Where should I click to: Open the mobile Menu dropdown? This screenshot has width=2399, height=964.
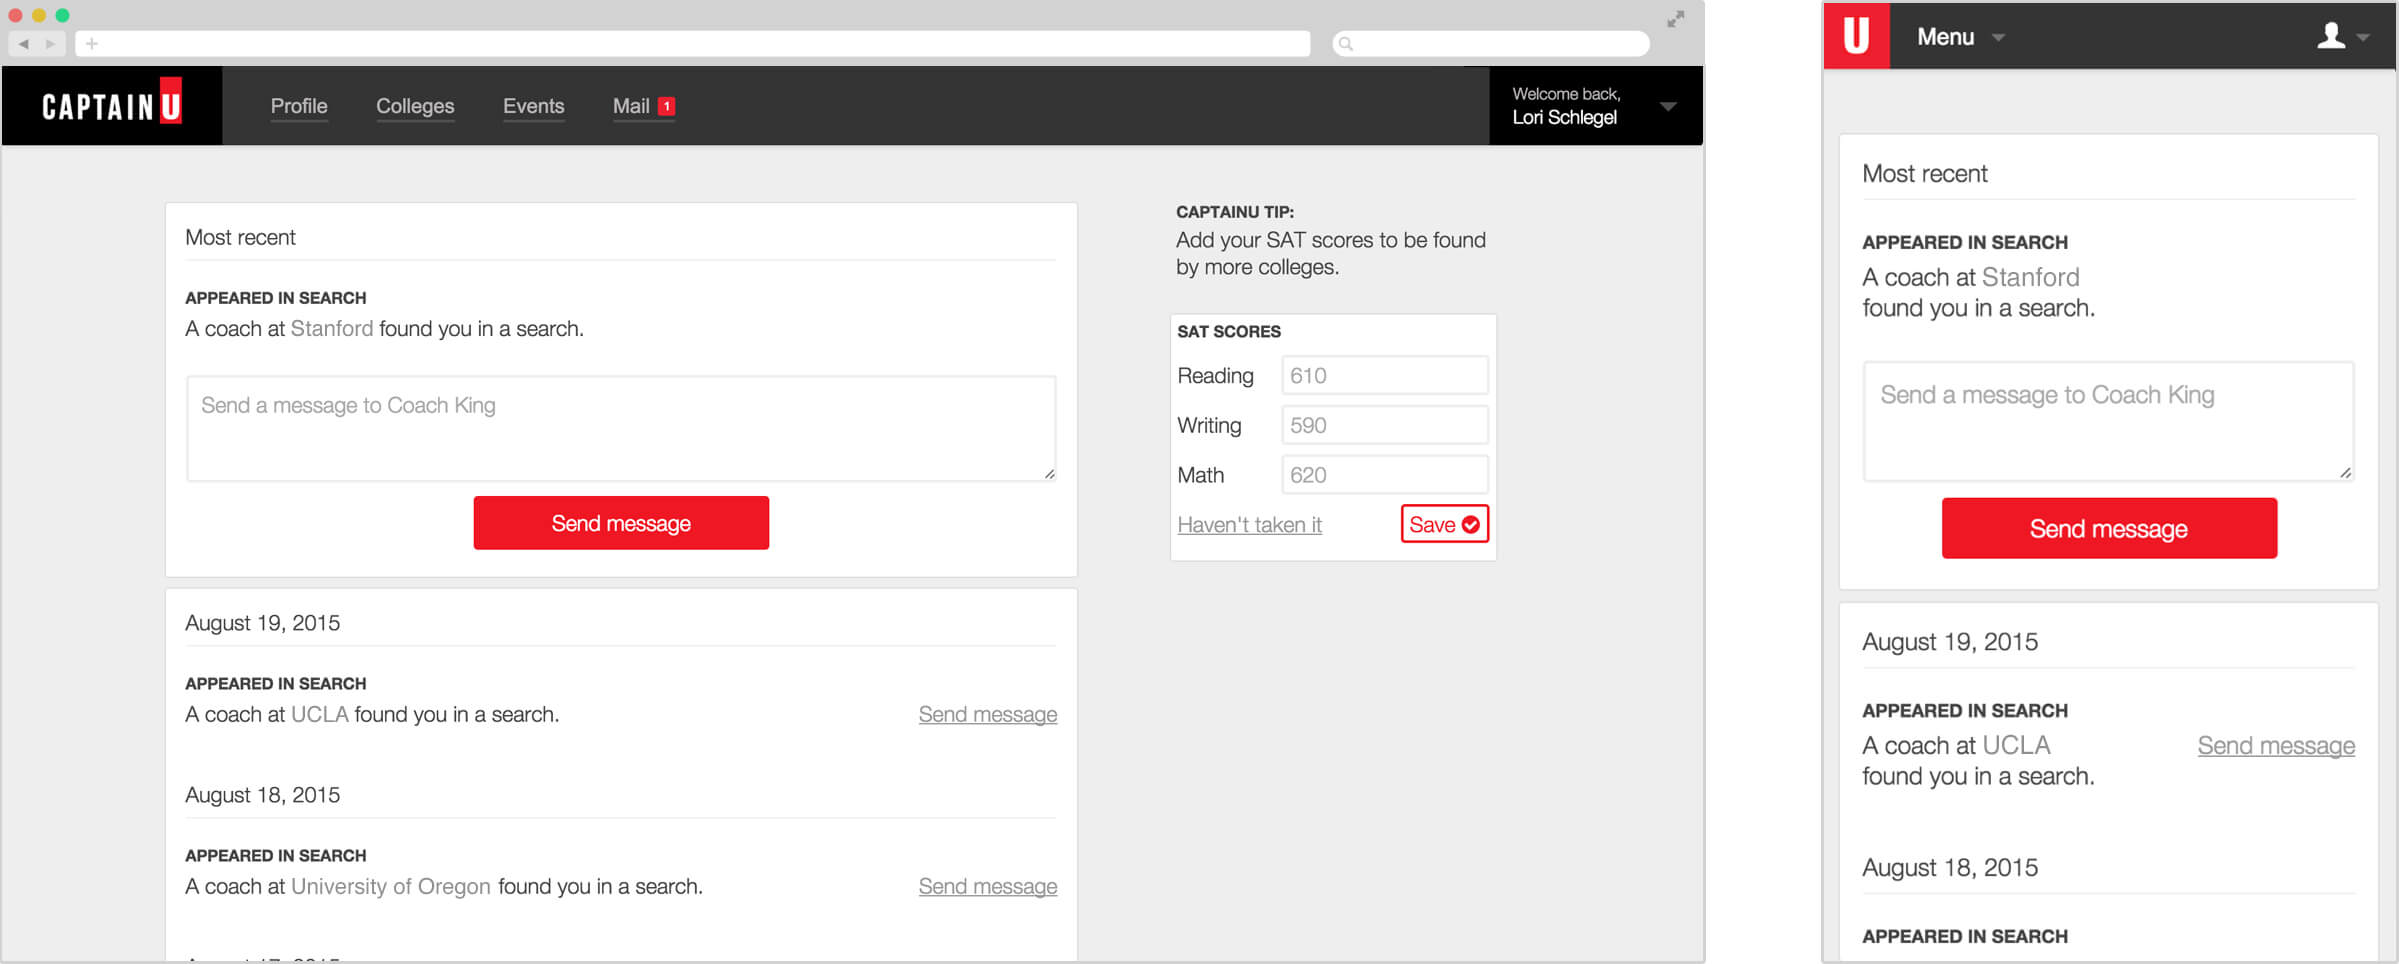point(1960,37)
